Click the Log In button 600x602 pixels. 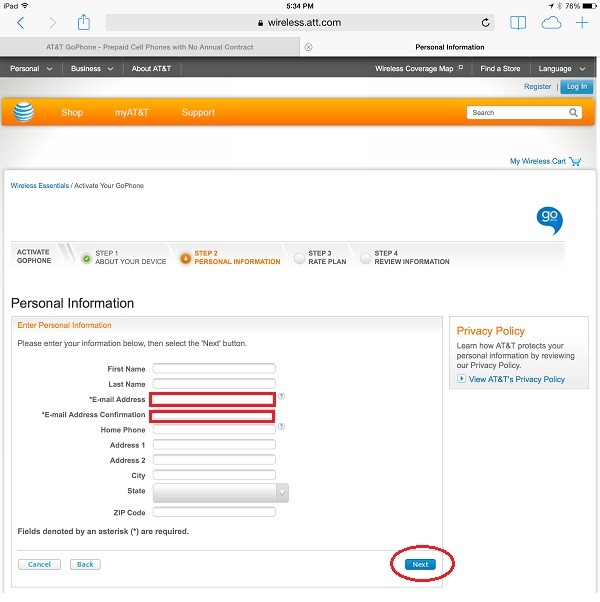577,86
